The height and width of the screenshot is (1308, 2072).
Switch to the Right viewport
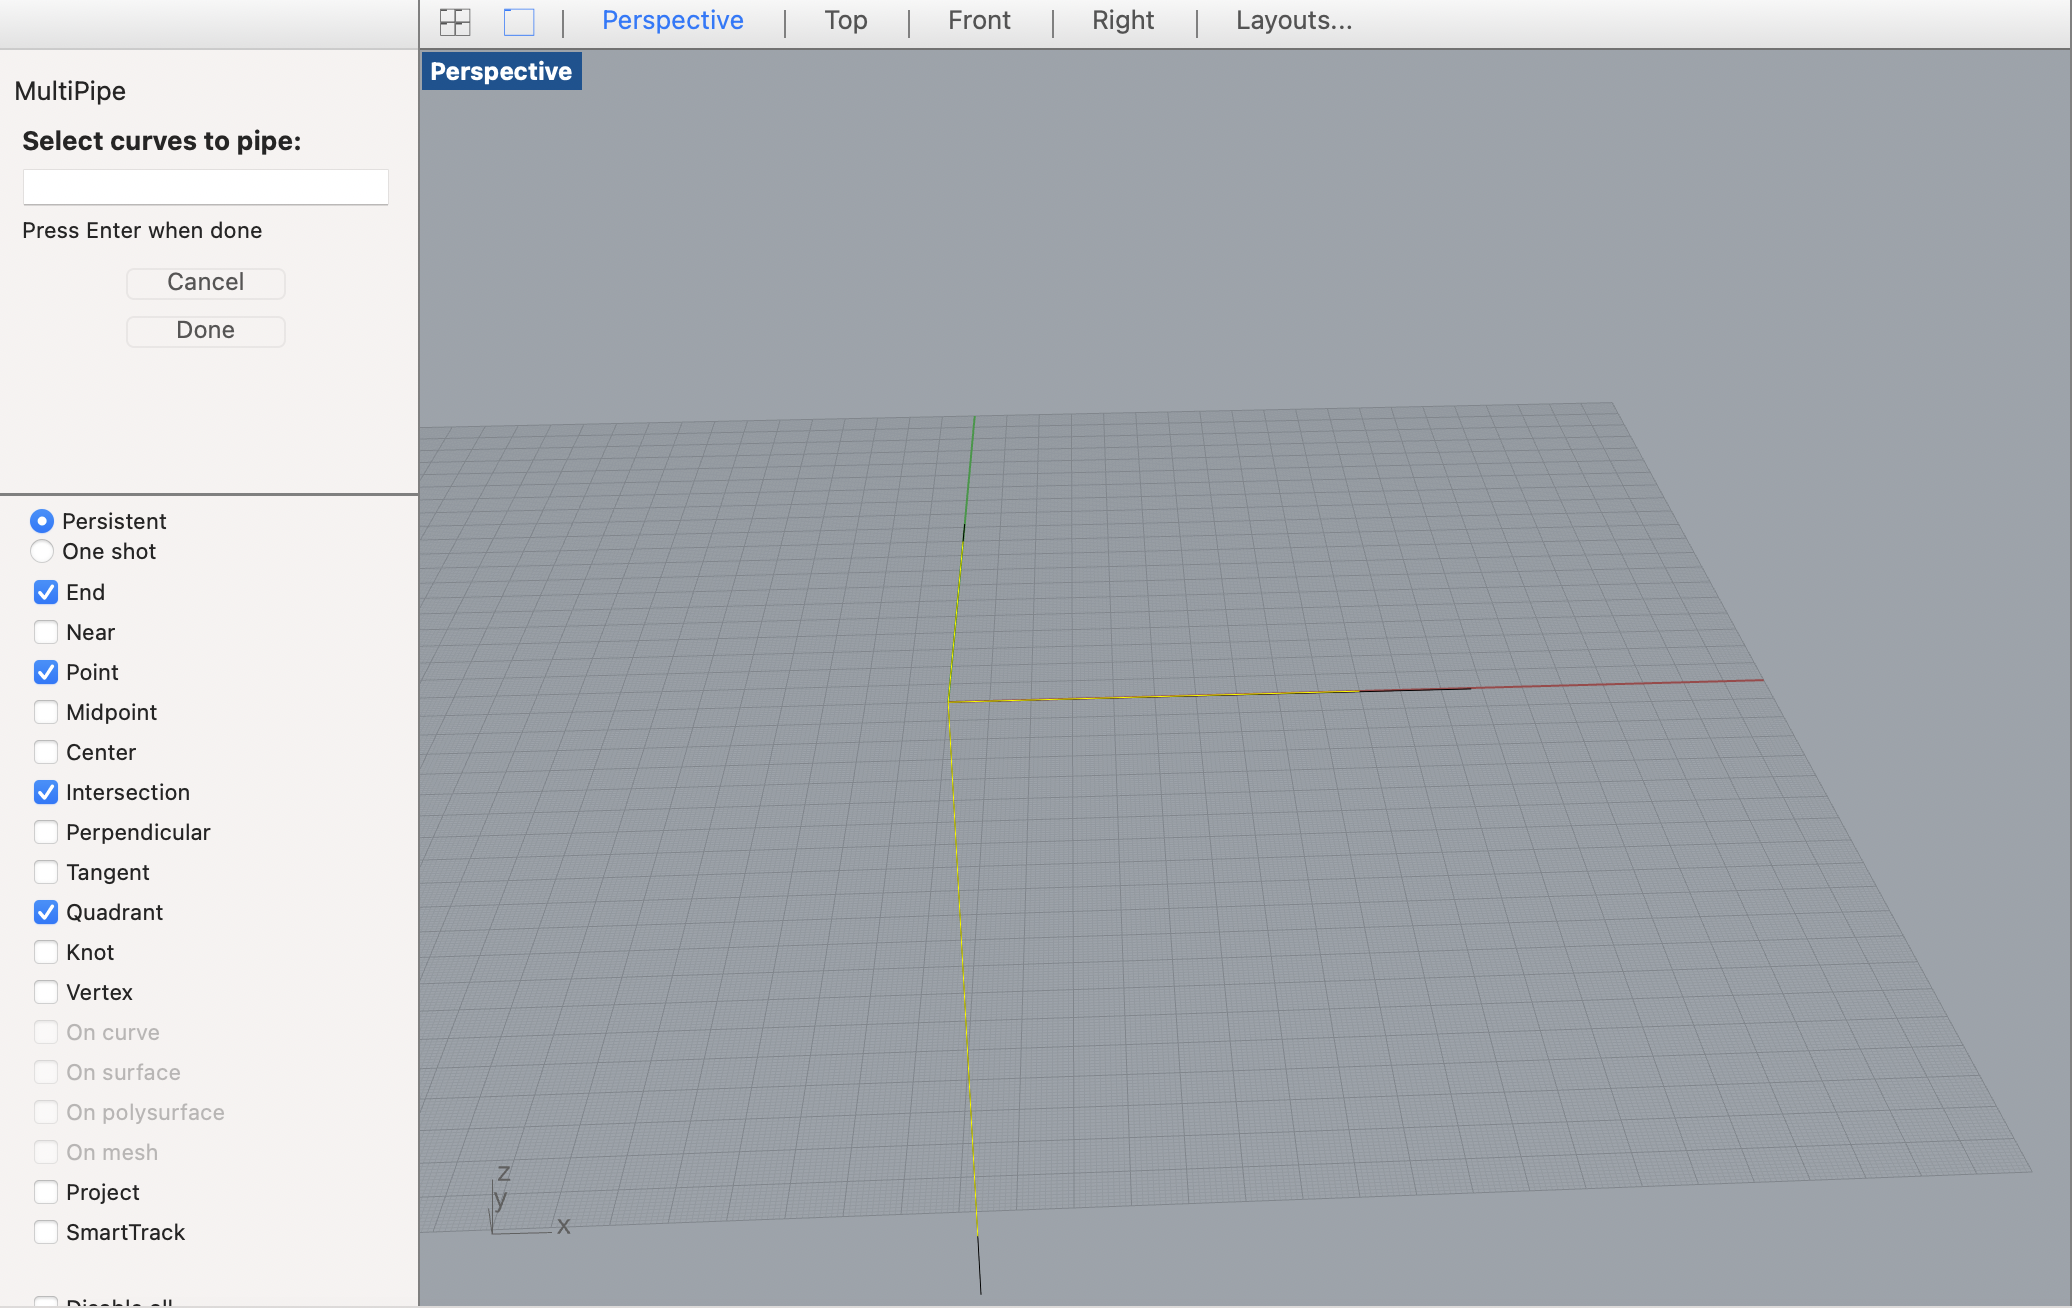[x=1122, y=20]
